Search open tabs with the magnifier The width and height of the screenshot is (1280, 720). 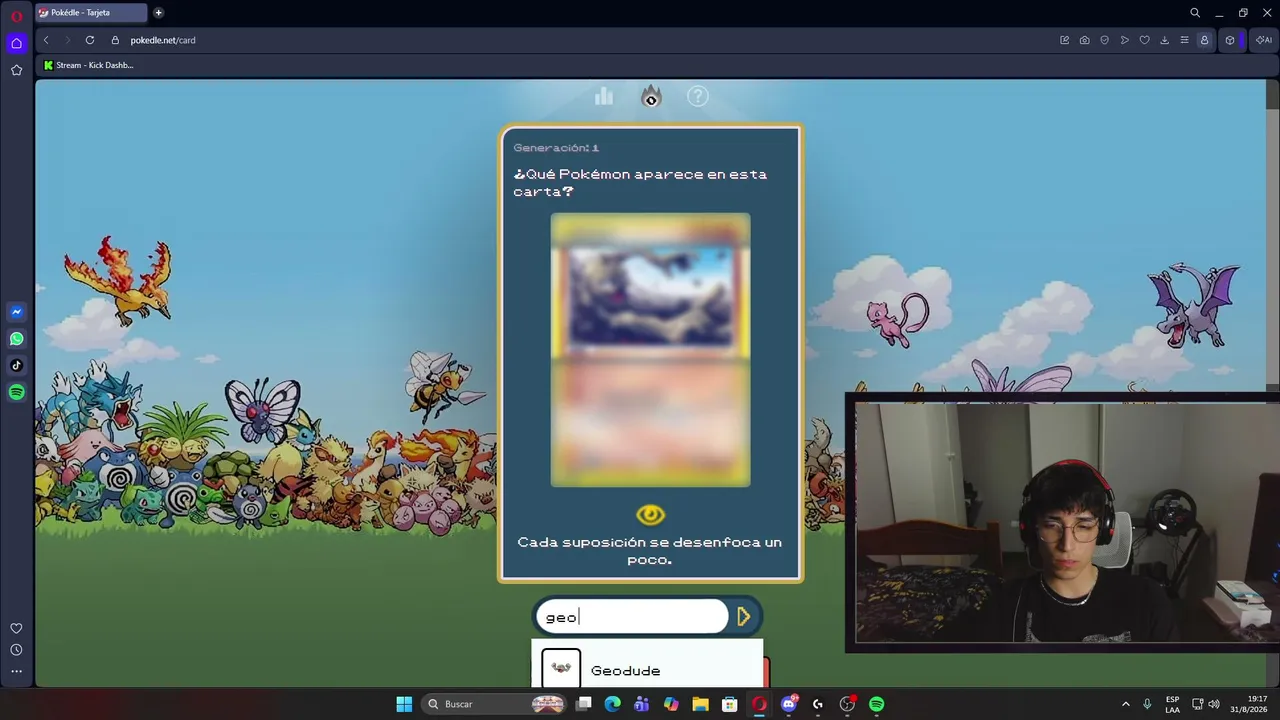click(1195, 13)
